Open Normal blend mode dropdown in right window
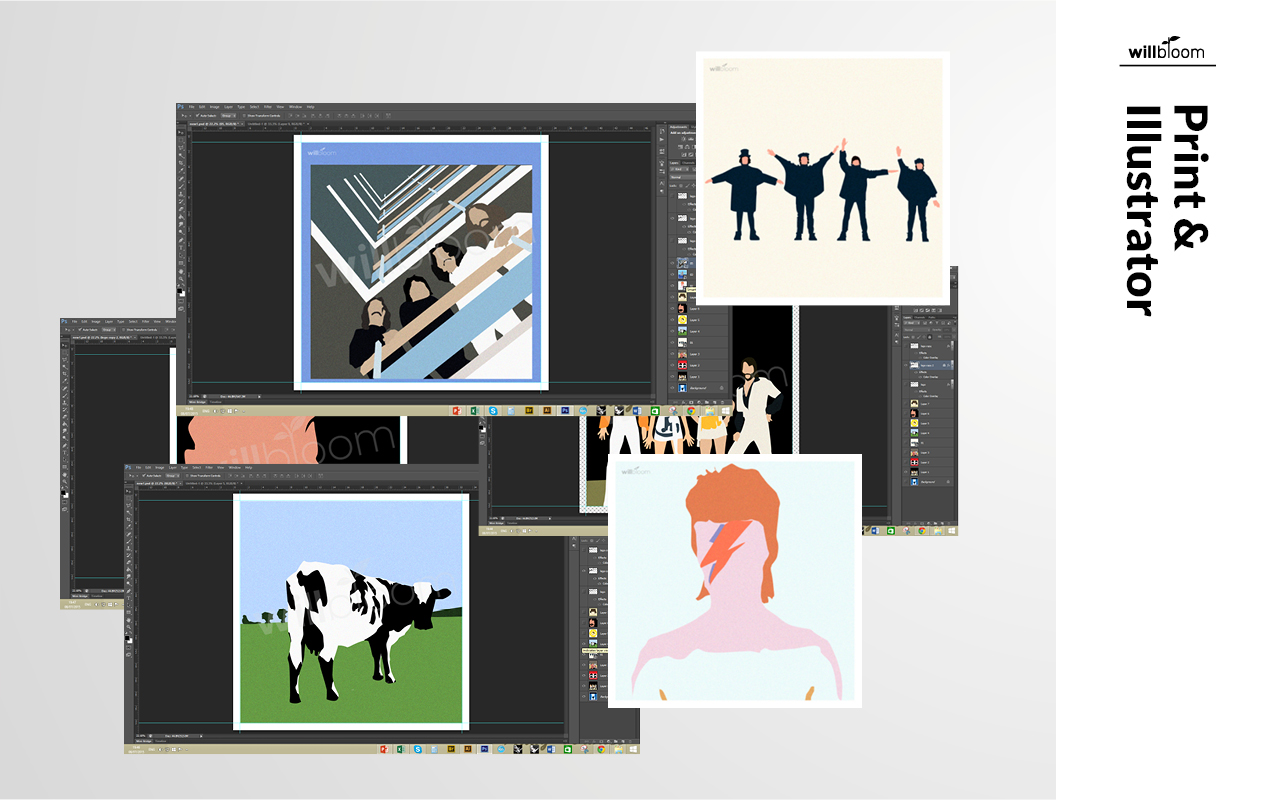 (916, 330)
